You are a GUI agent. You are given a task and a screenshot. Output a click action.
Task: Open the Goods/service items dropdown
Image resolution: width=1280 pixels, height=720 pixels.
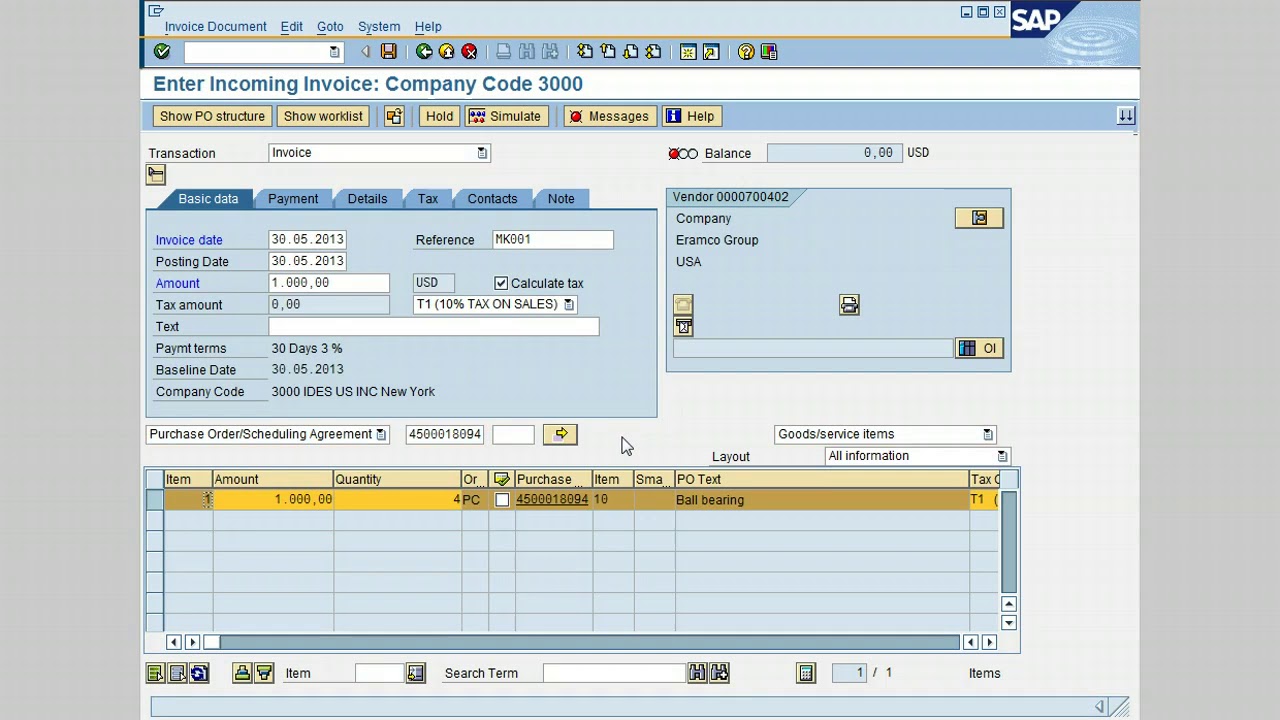pyautogui.click(x=988, y=434)
